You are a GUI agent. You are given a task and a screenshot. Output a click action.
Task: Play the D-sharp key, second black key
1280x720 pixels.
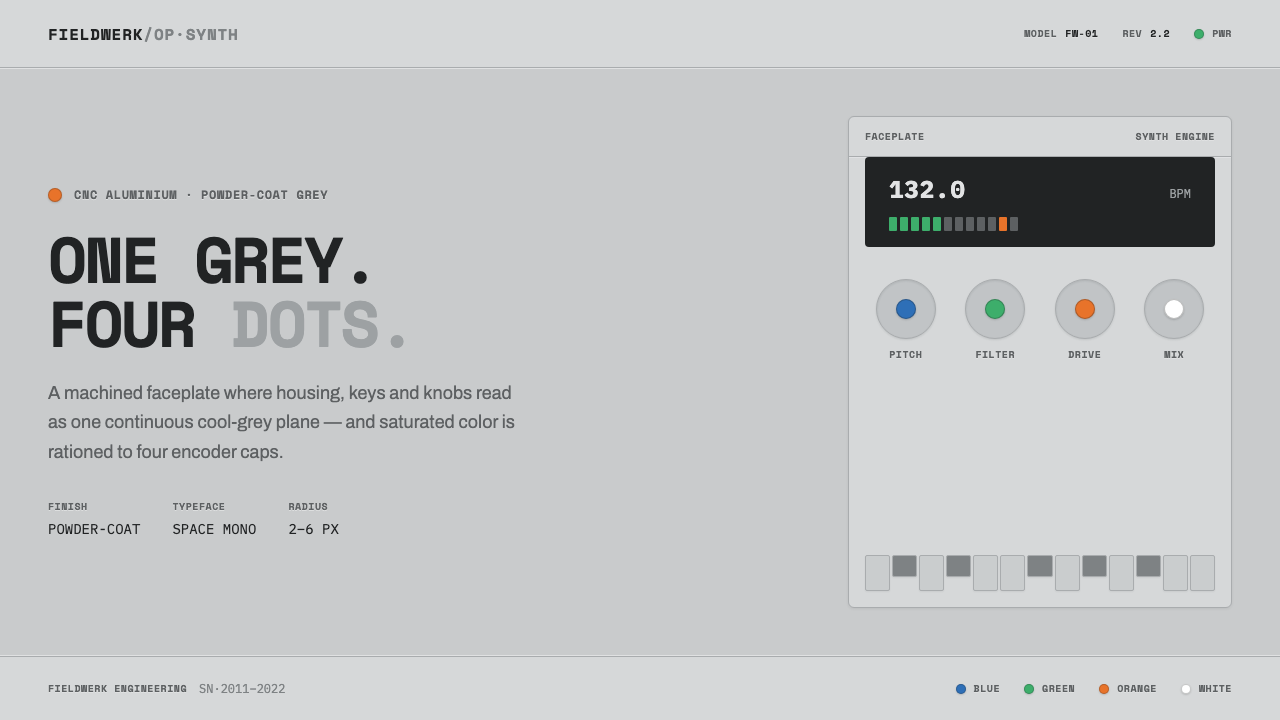[x=958, y=566]
